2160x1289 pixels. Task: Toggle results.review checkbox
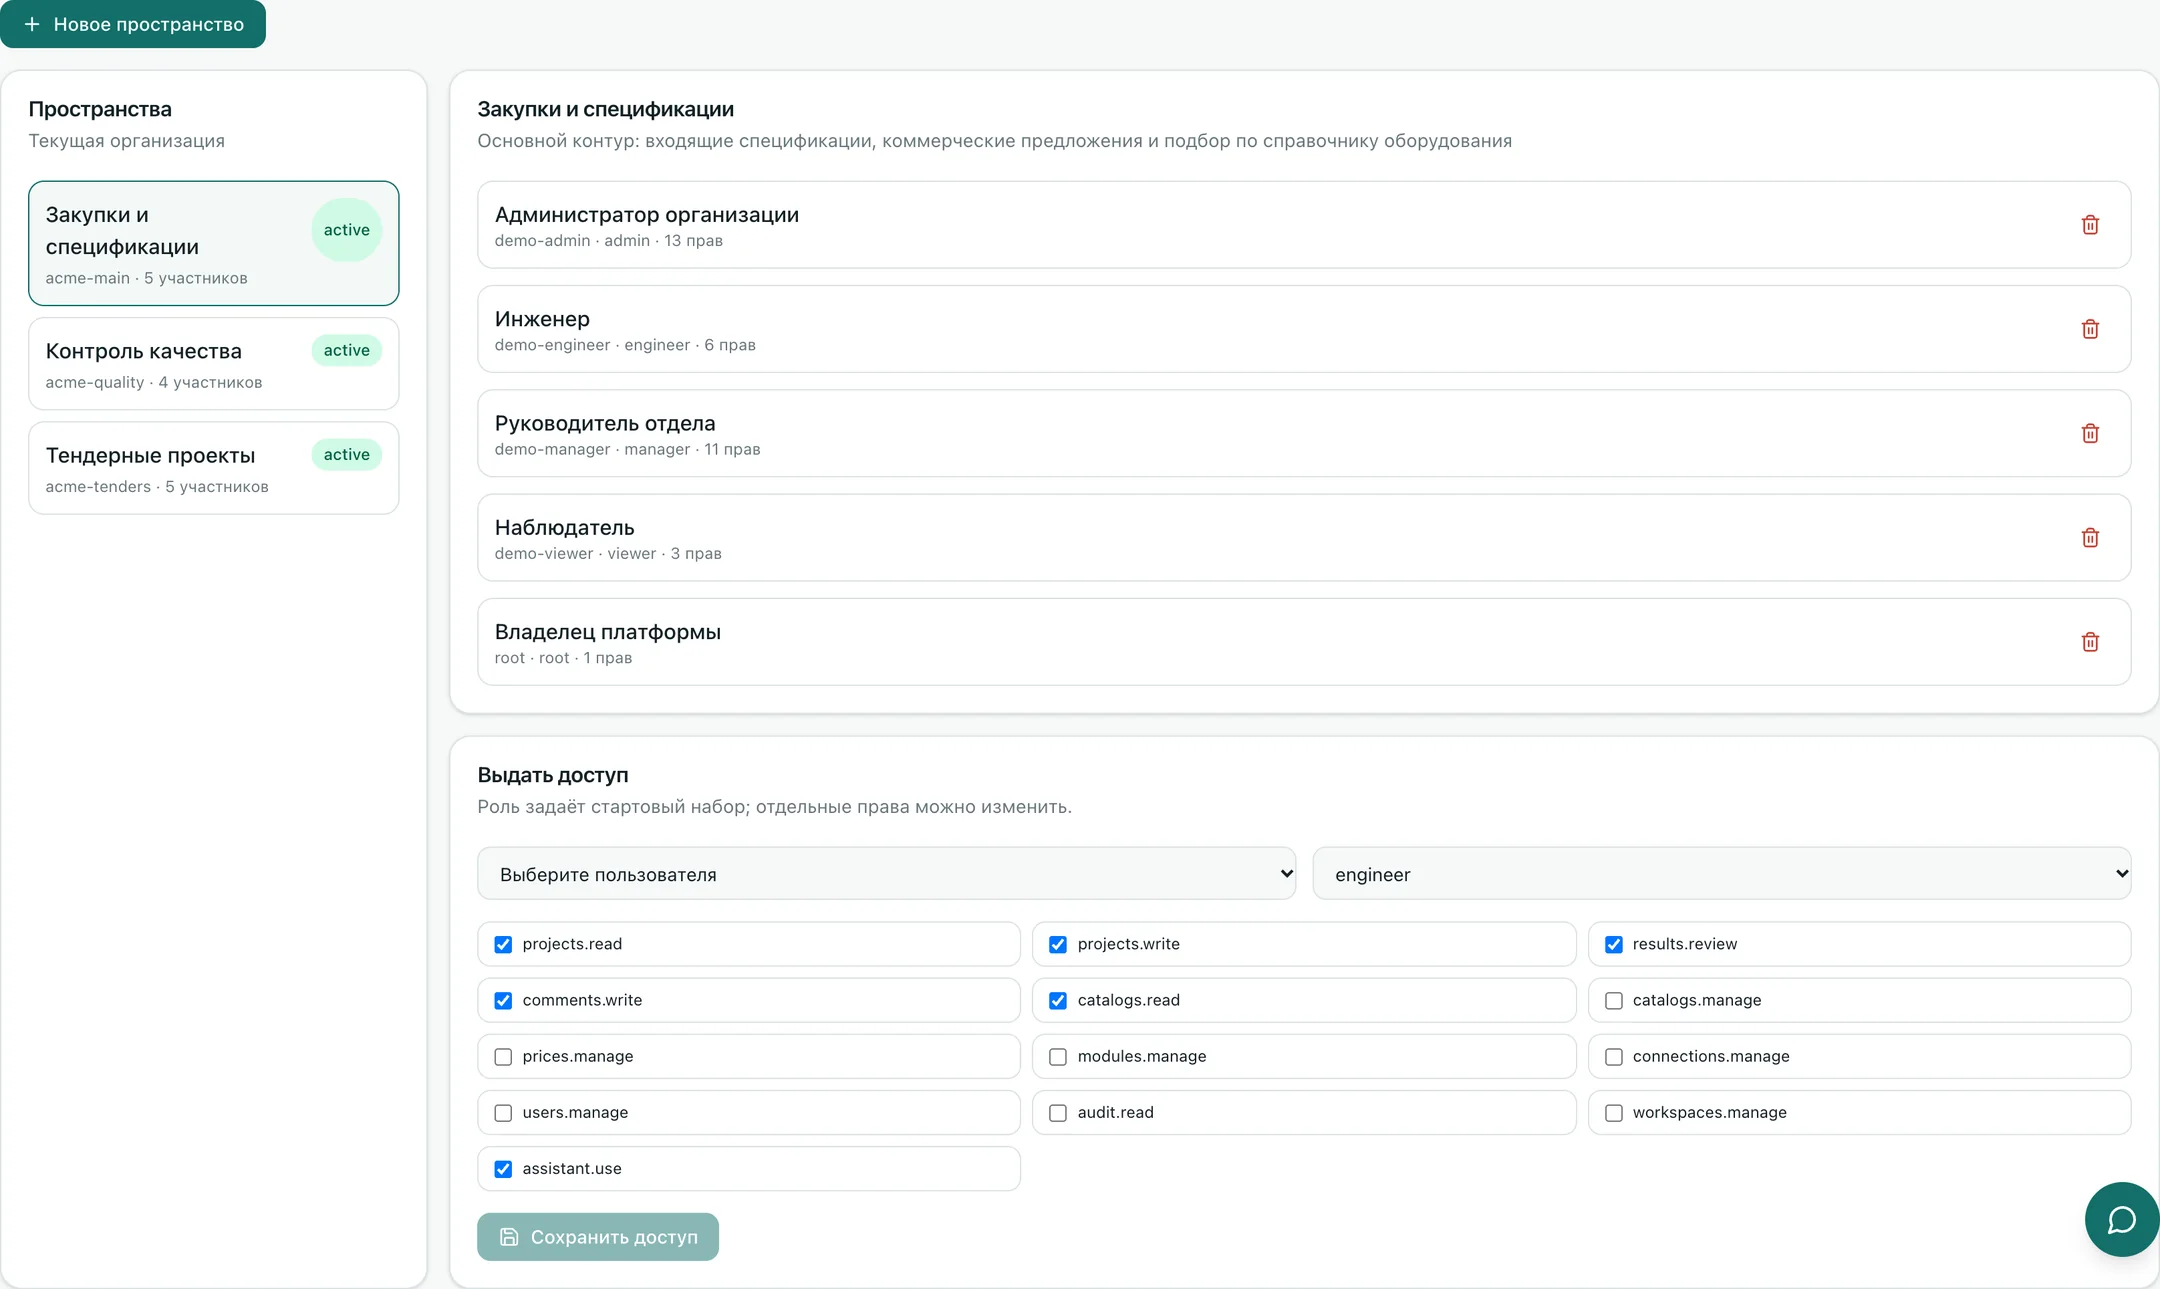pyautogui.click(x=1614, y=944)
